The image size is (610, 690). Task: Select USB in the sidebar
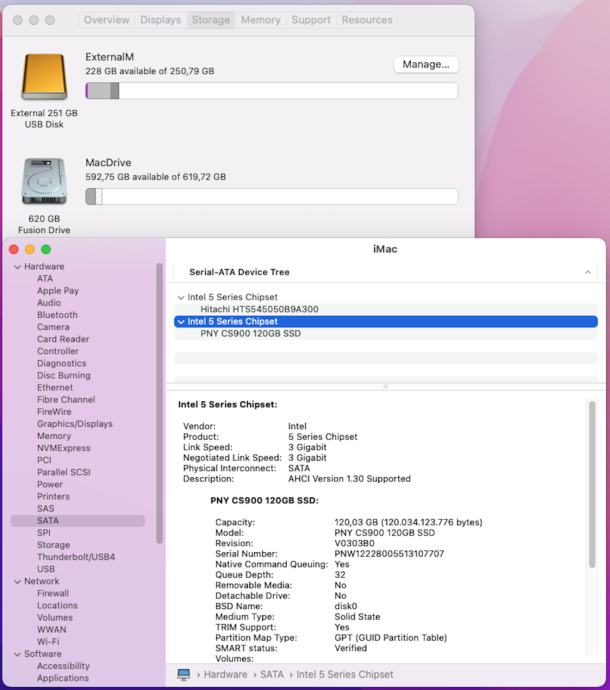tap(46, 569)
